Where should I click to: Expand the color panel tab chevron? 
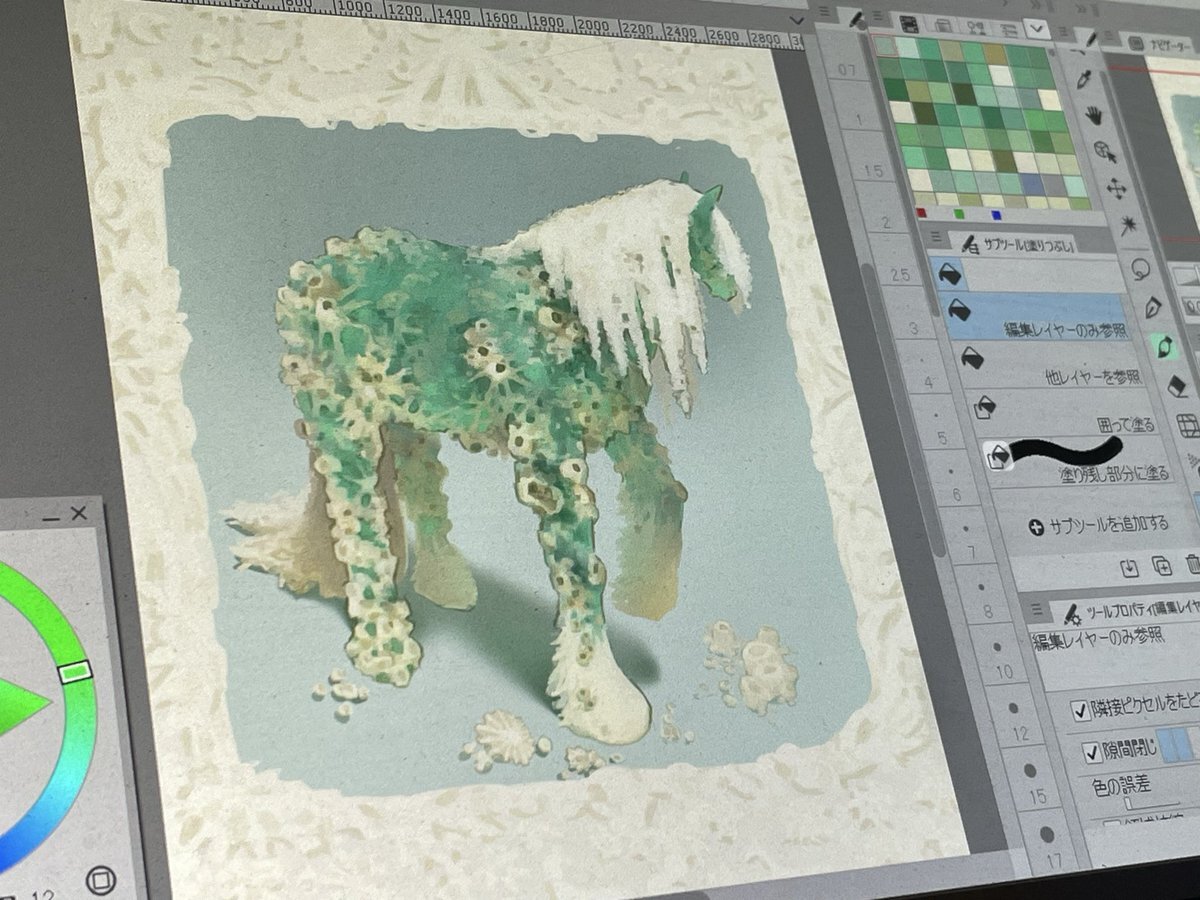[x=1036, y=28]
